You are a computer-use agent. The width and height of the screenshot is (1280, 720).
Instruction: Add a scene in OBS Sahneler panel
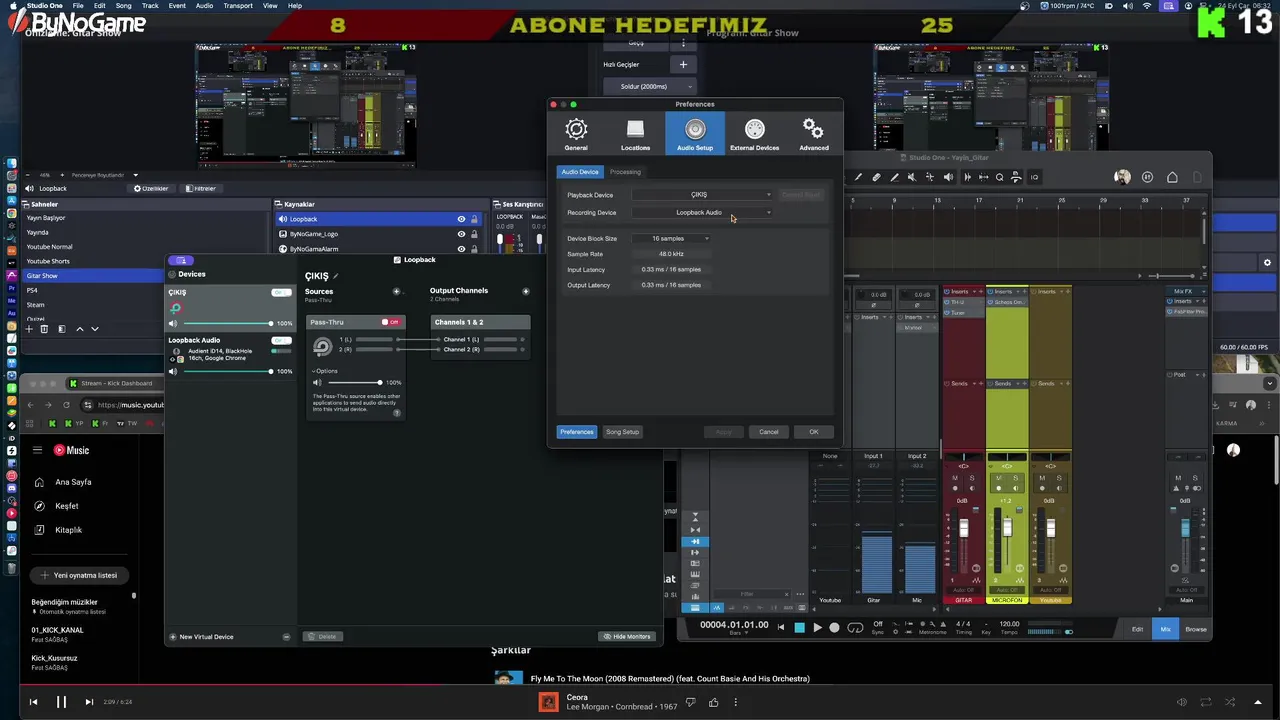pos(29,329)
